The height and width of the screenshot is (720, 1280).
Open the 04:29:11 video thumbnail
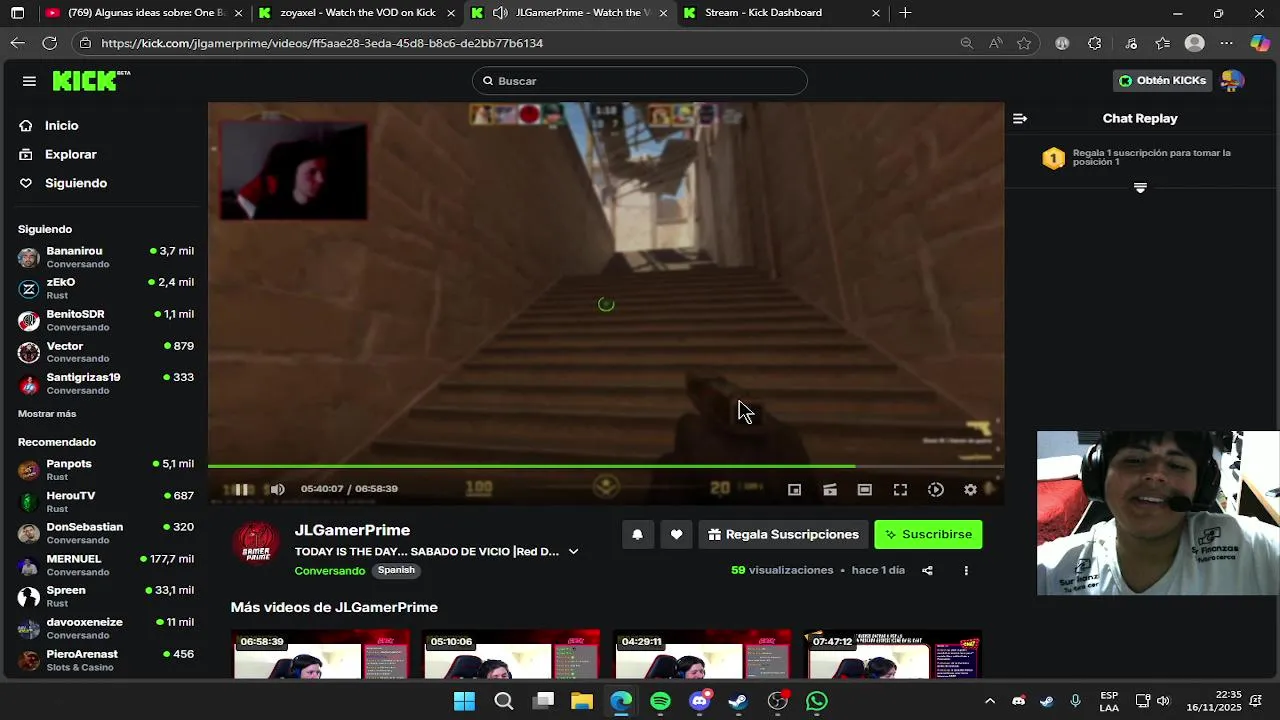[x=702, y=654]
